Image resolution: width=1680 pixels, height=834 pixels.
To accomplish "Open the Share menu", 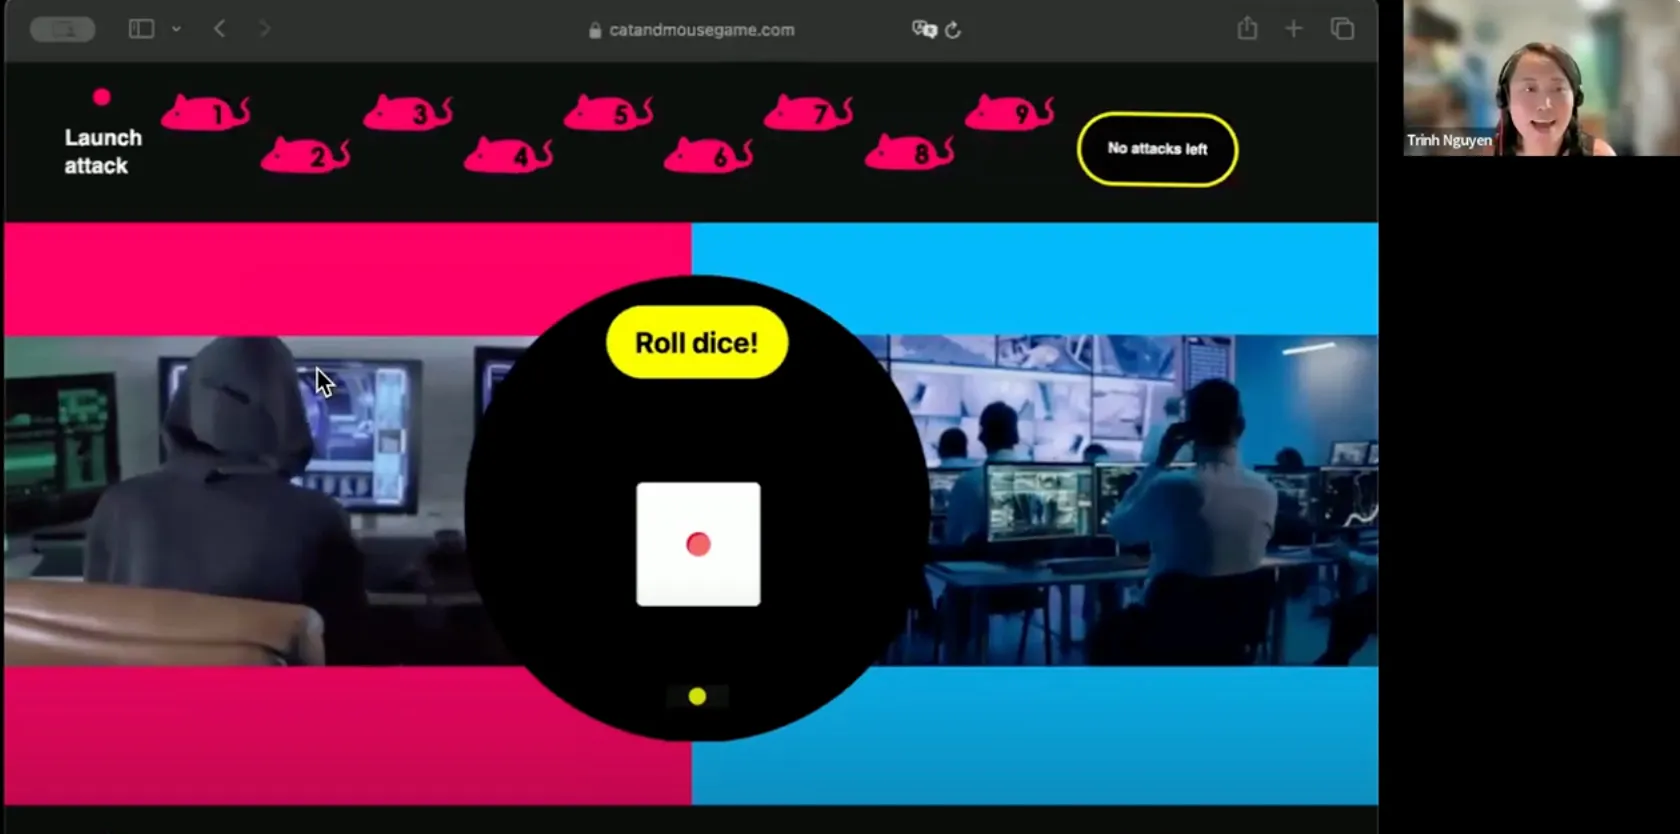I will (x=1247, y=28).
